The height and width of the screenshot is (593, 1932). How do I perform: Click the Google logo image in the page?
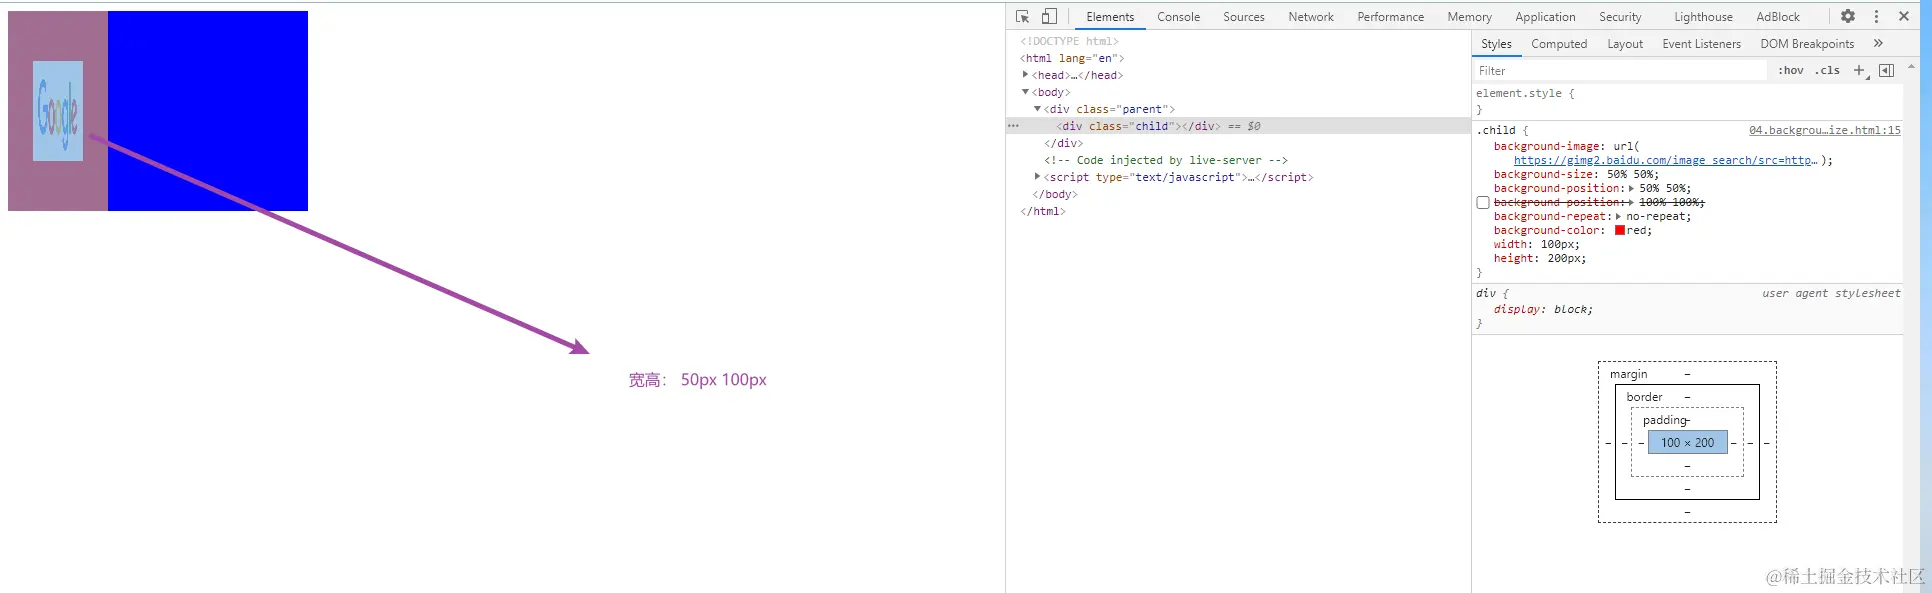58,111
